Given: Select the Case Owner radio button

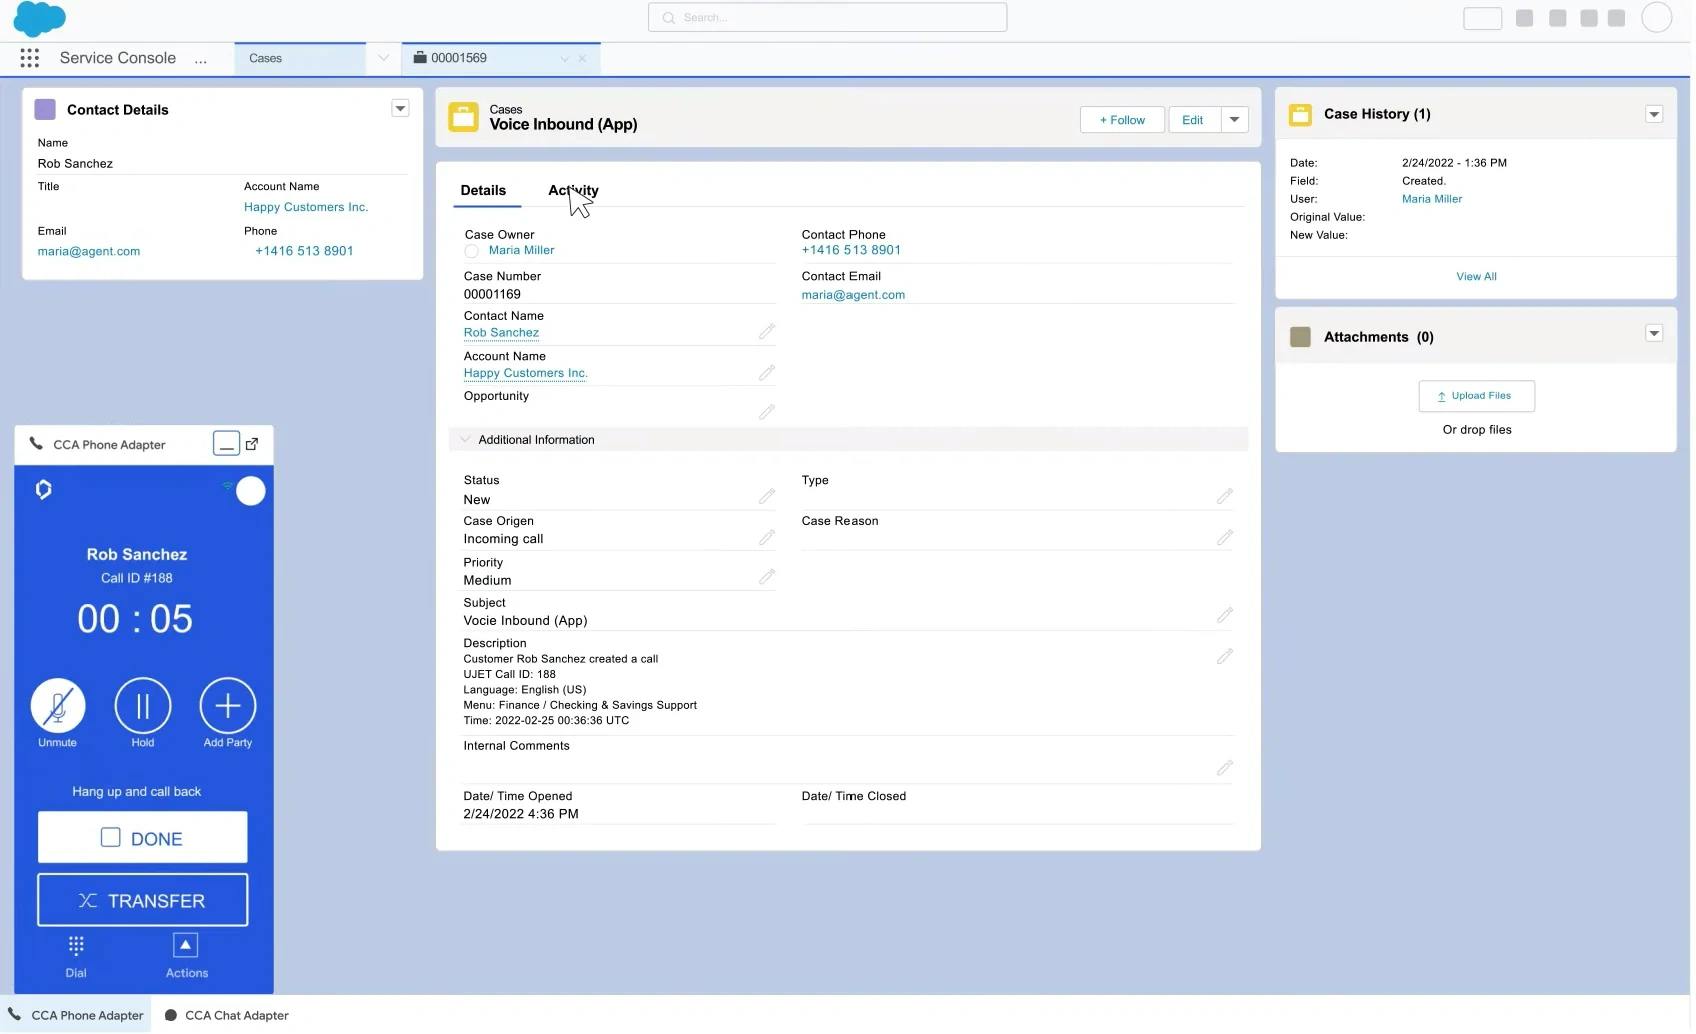Looking at the screenshot, I should pos(471,251).
